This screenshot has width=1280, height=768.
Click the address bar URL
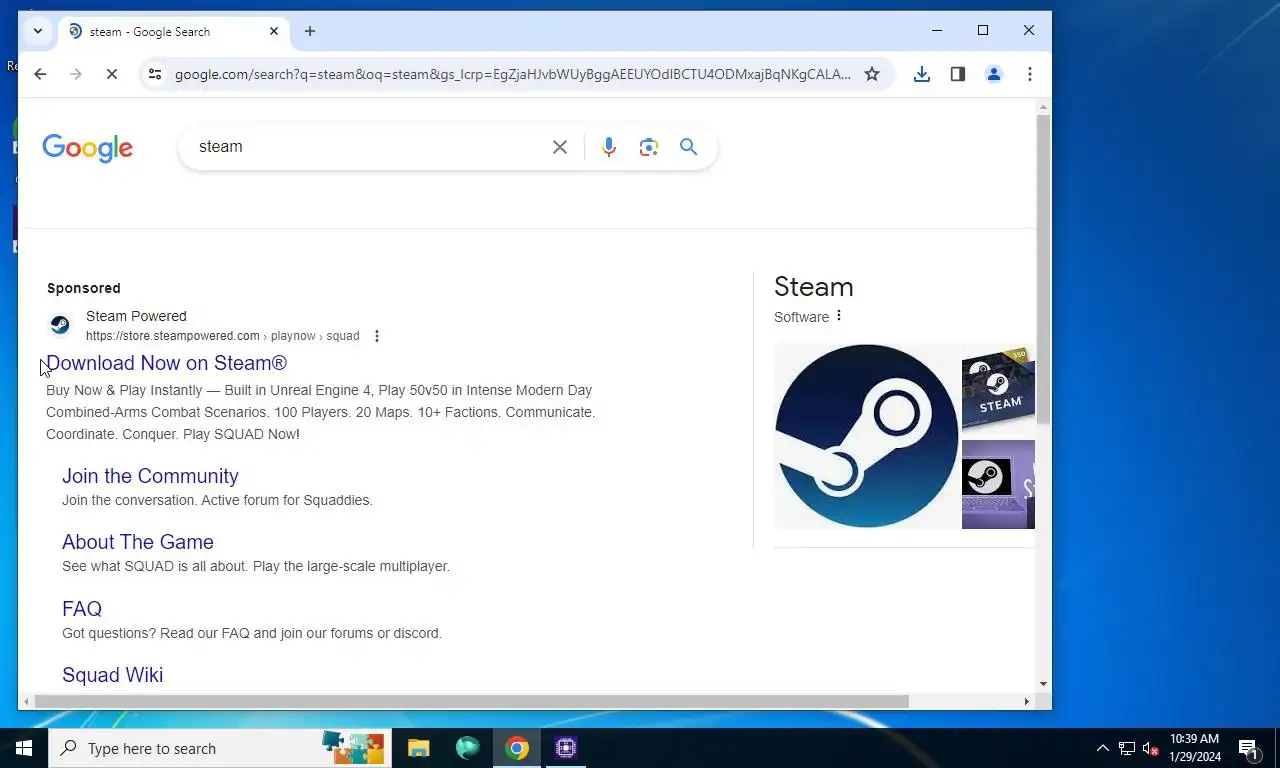pyautogui.click(x=512, y=74)
